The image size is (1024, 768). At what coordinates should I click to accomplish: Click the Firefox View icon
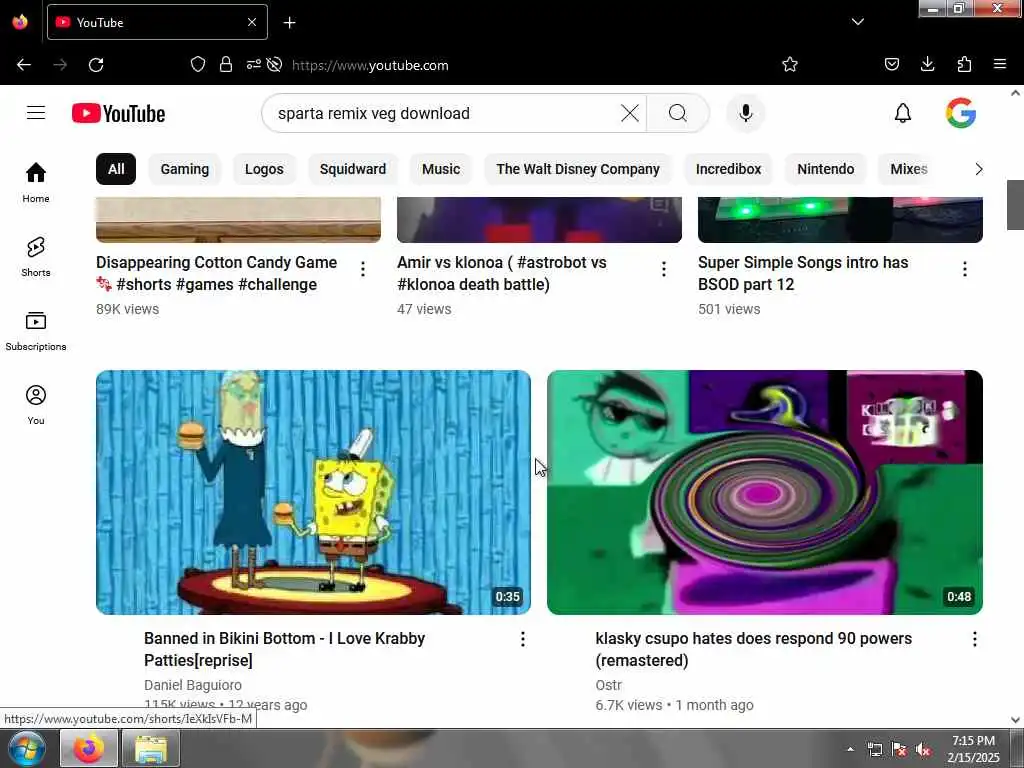20,22
